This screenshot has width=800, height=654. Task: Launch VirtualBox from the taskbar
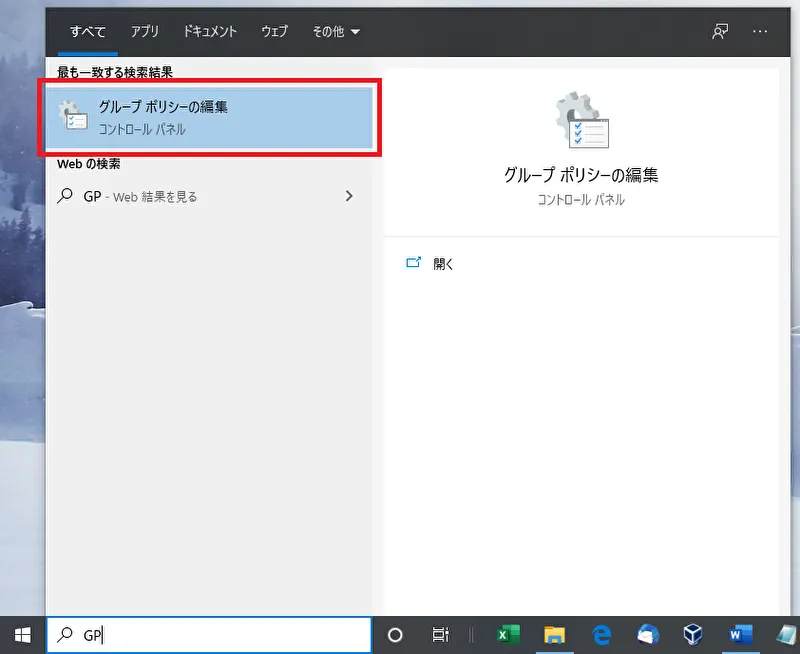point(693,635)
